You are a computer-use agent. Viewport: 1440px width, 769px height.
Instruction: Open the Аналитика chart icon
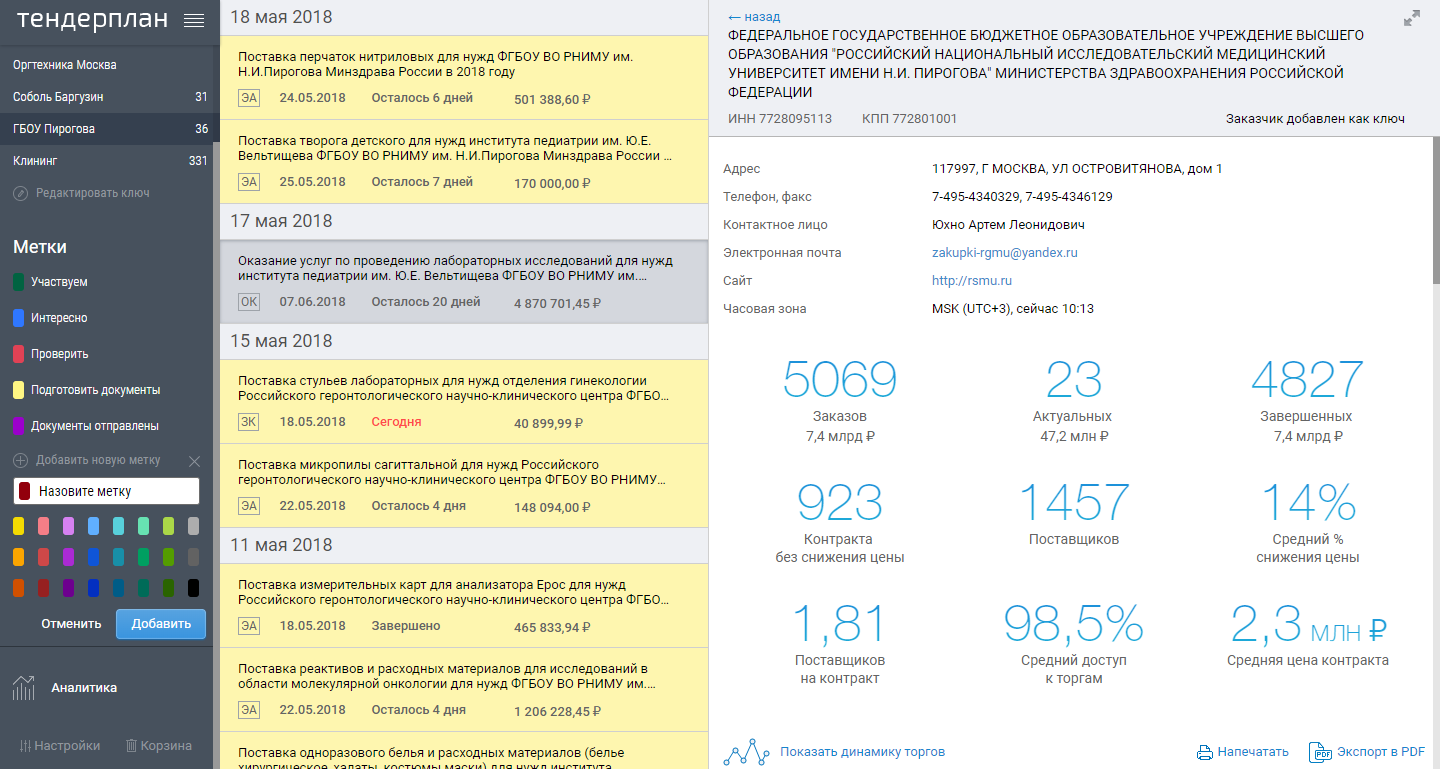24,688
